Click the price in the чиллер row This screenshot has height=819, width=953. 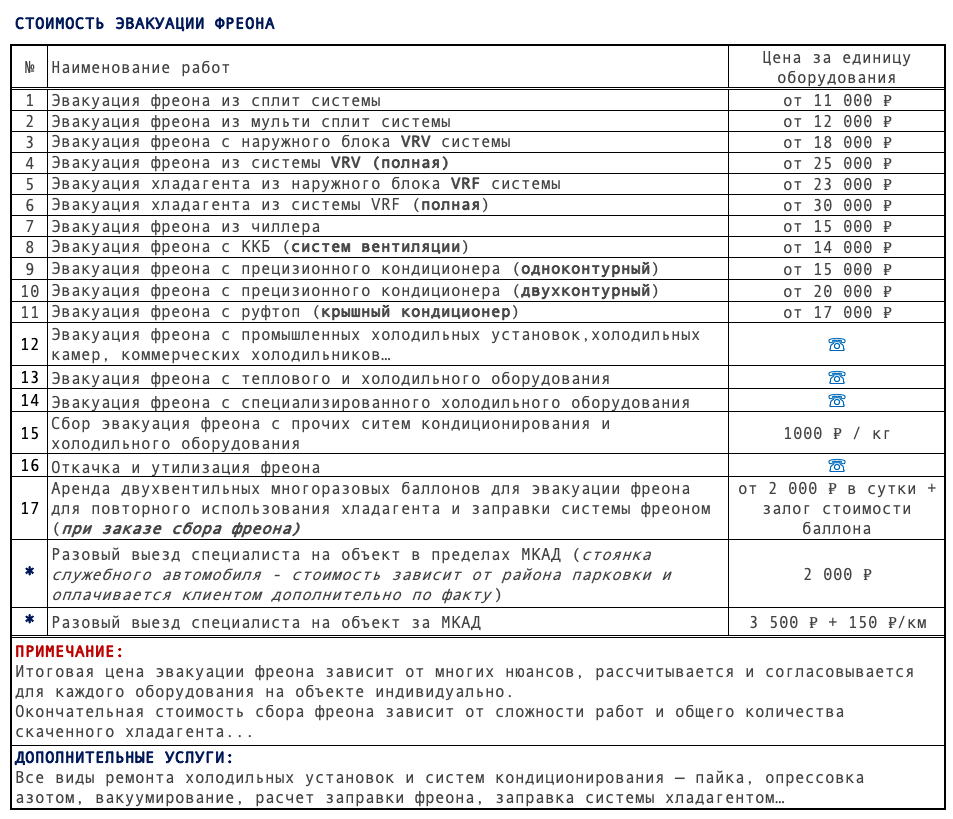coord(836,227)
